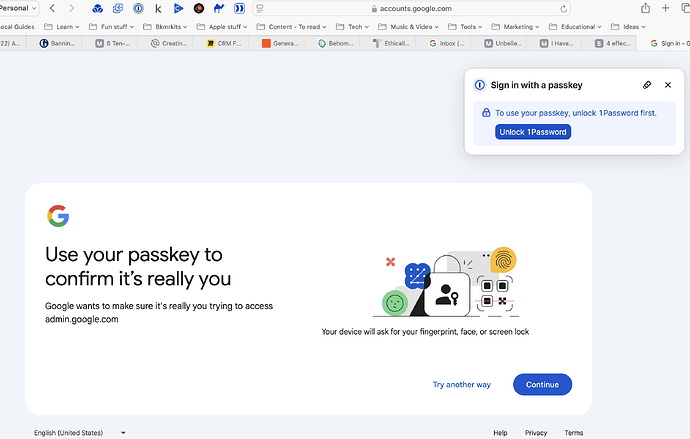Click the Try another way link
Screen dimensions: 690x439
click(462, 384)
